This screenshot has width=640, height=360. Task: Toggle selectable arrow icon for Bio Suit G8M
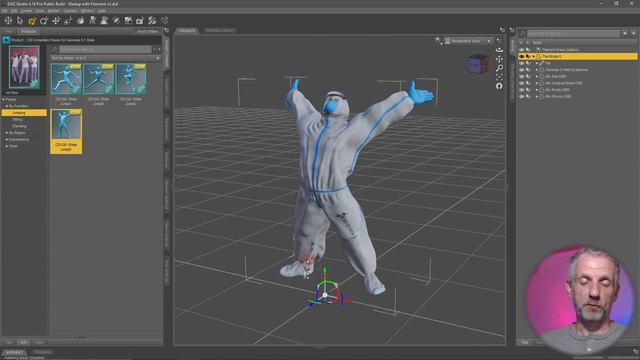point(528,76)
